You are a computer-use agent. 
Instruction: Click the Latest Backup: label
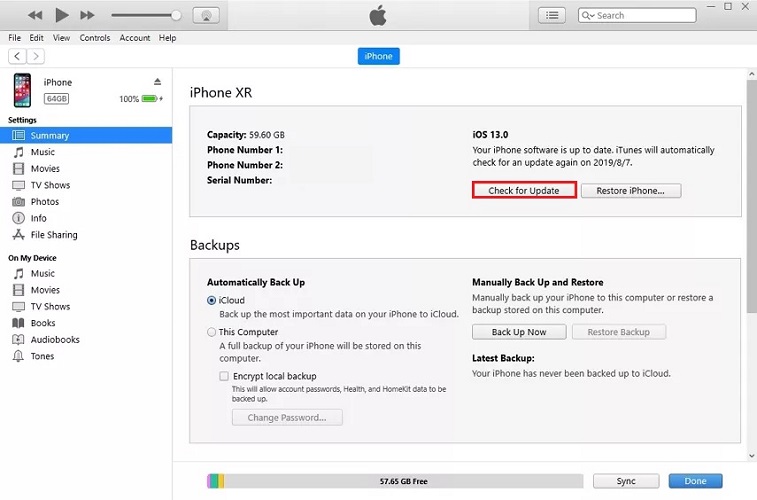click(503, 359)
